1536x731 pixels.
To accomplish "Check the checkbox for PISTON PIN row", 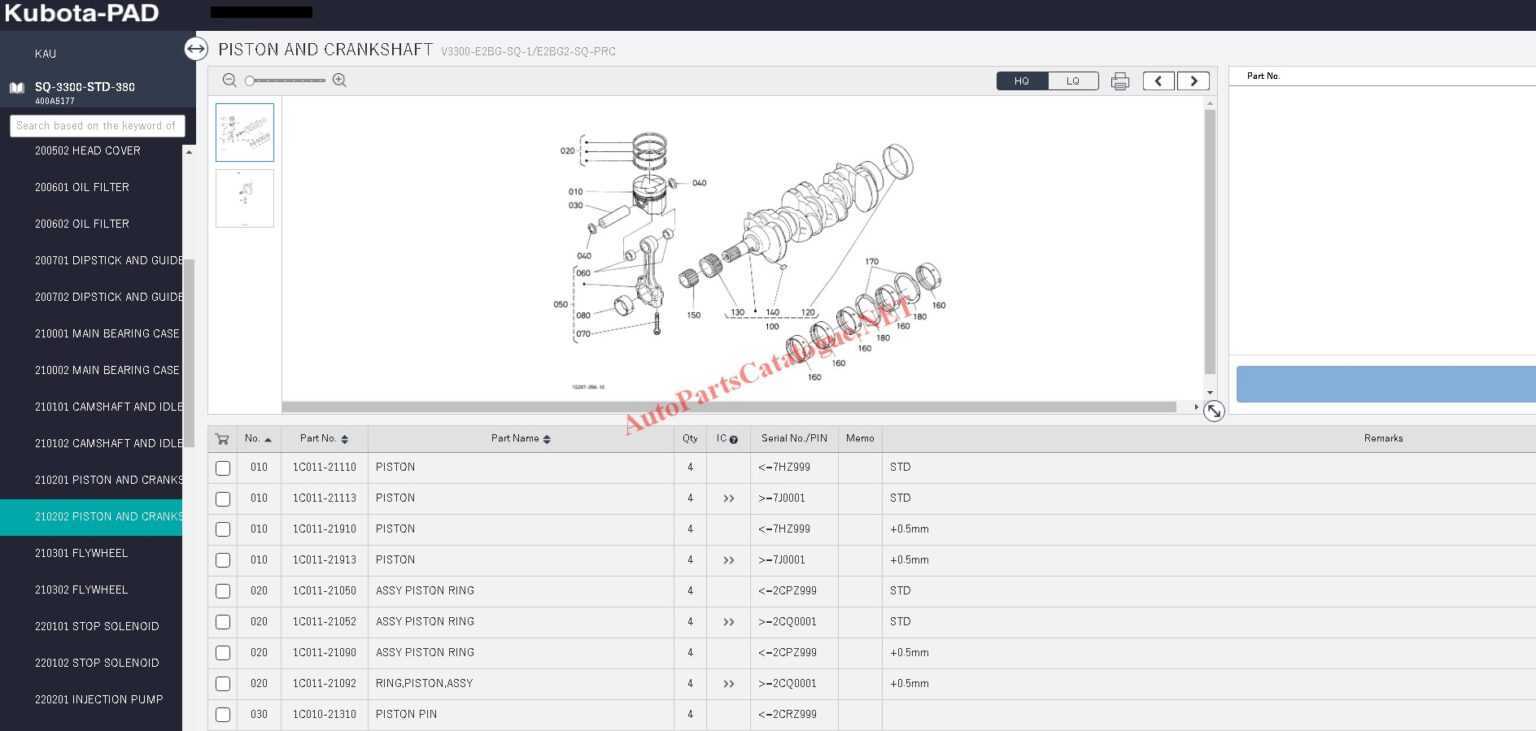I will (x=222, y=714).
